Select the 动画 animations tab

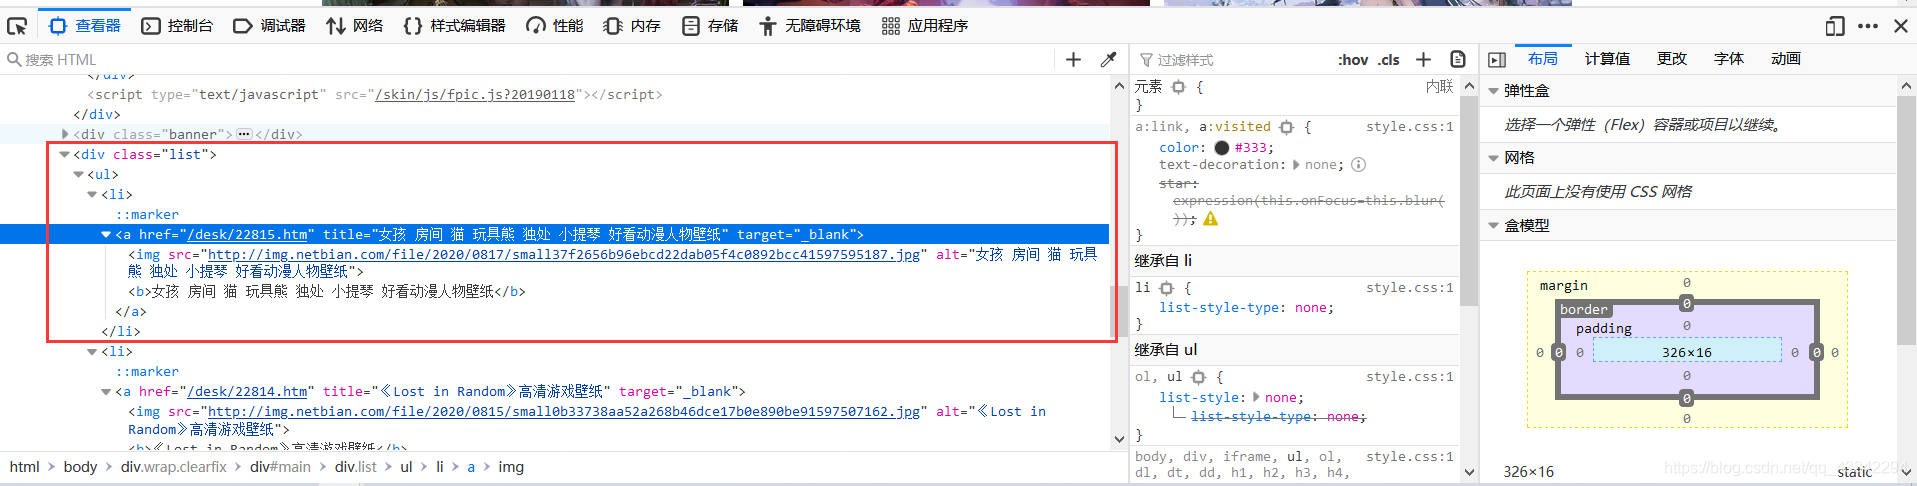[1785, 59]
